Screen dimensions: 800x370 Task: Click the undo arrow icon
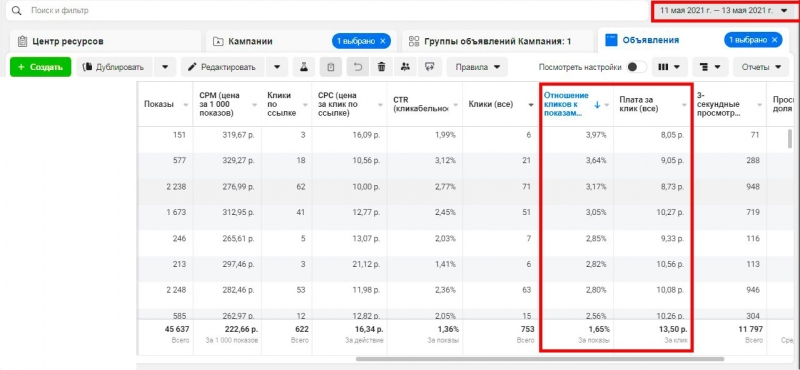tap(358, 67)
